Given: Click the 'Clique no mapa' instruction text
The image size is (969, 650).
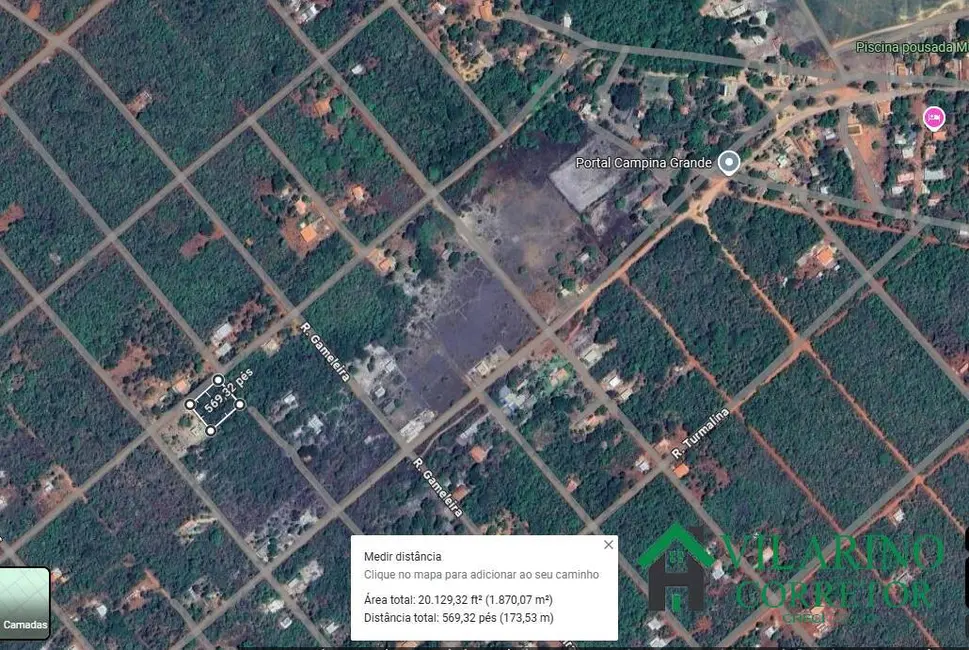Looking at the screenshot, I should coord(481,574).
